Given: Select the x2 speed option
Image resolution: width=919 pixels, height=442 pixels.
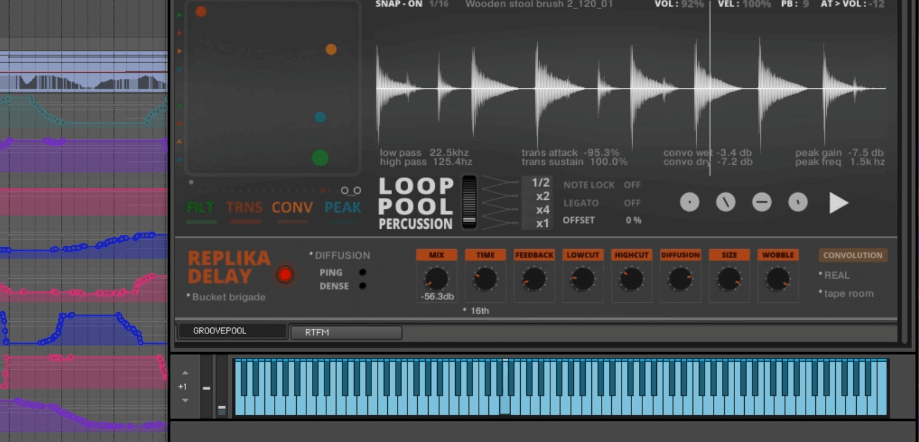Looking at the screenshot, I should click(542, 196).
